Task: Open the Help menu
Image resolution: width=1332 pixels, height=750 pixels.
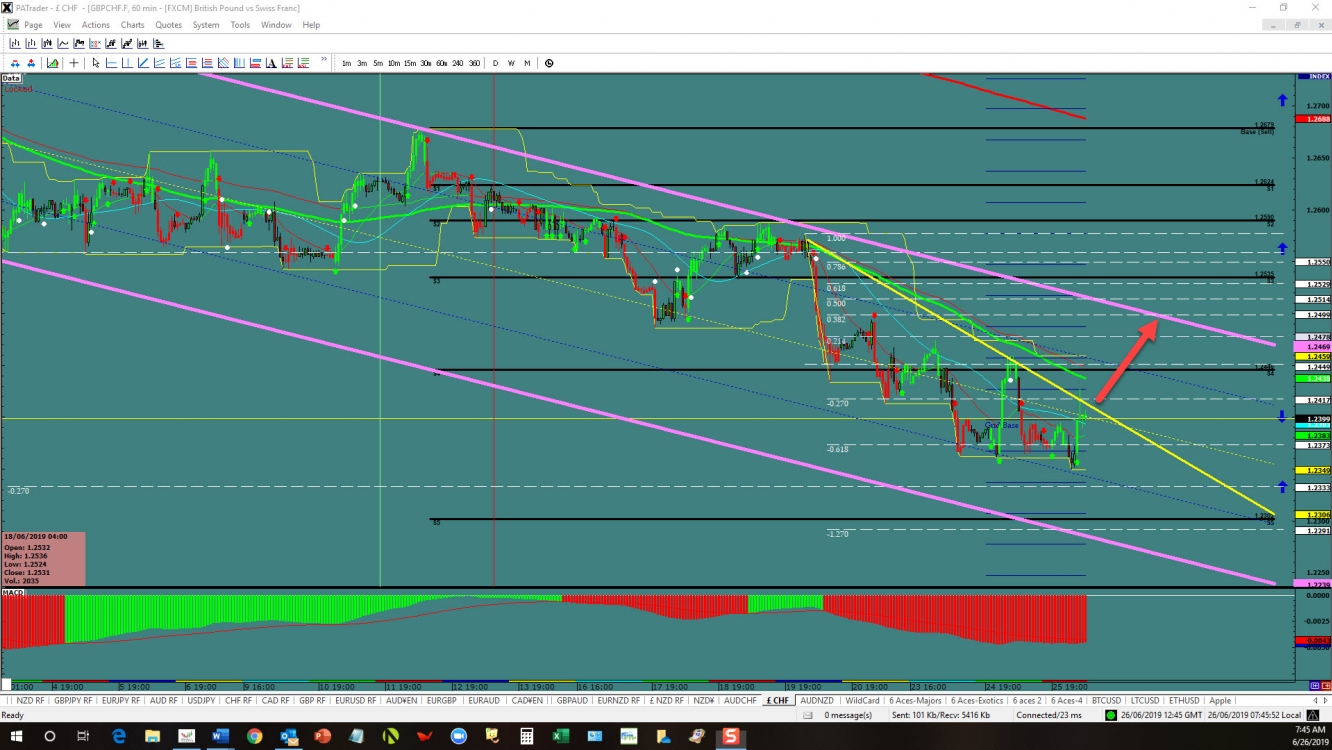Action: coord(311,25)
